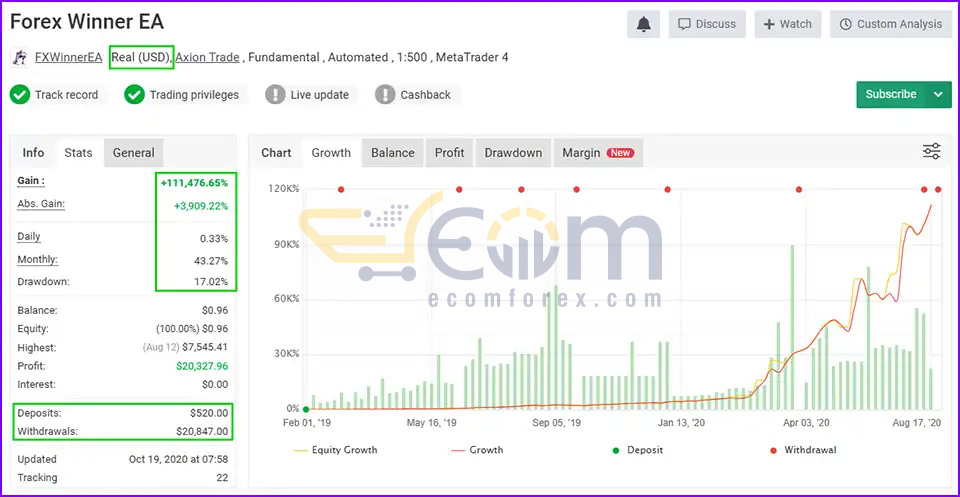
Task: Open the Discuss button
Action: [707, 24]
